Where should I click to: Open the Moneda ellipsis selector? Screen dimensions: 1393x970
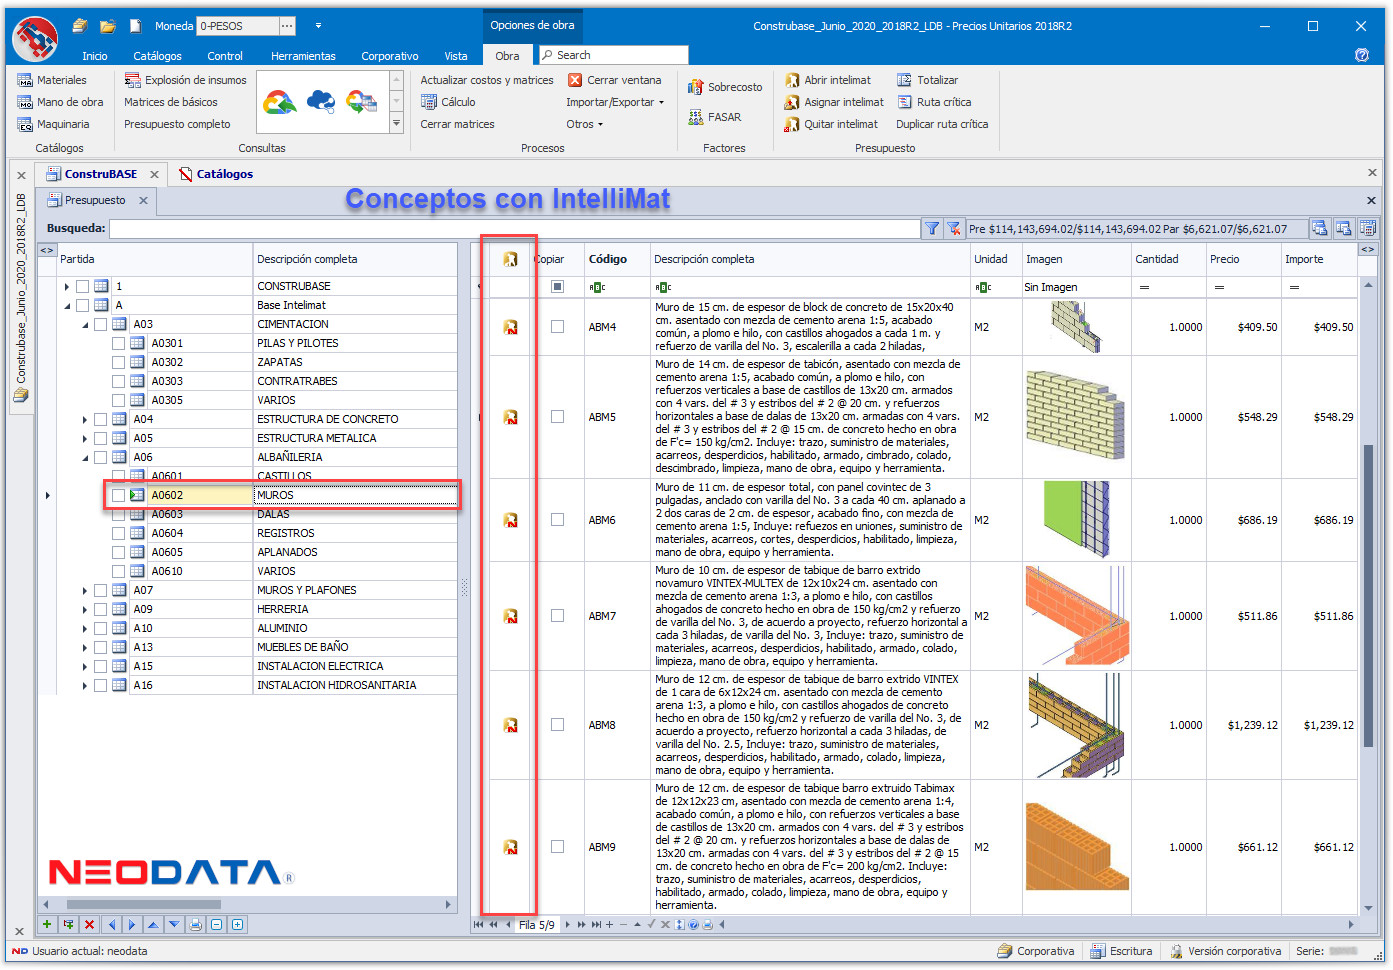[x=287, y=26]
